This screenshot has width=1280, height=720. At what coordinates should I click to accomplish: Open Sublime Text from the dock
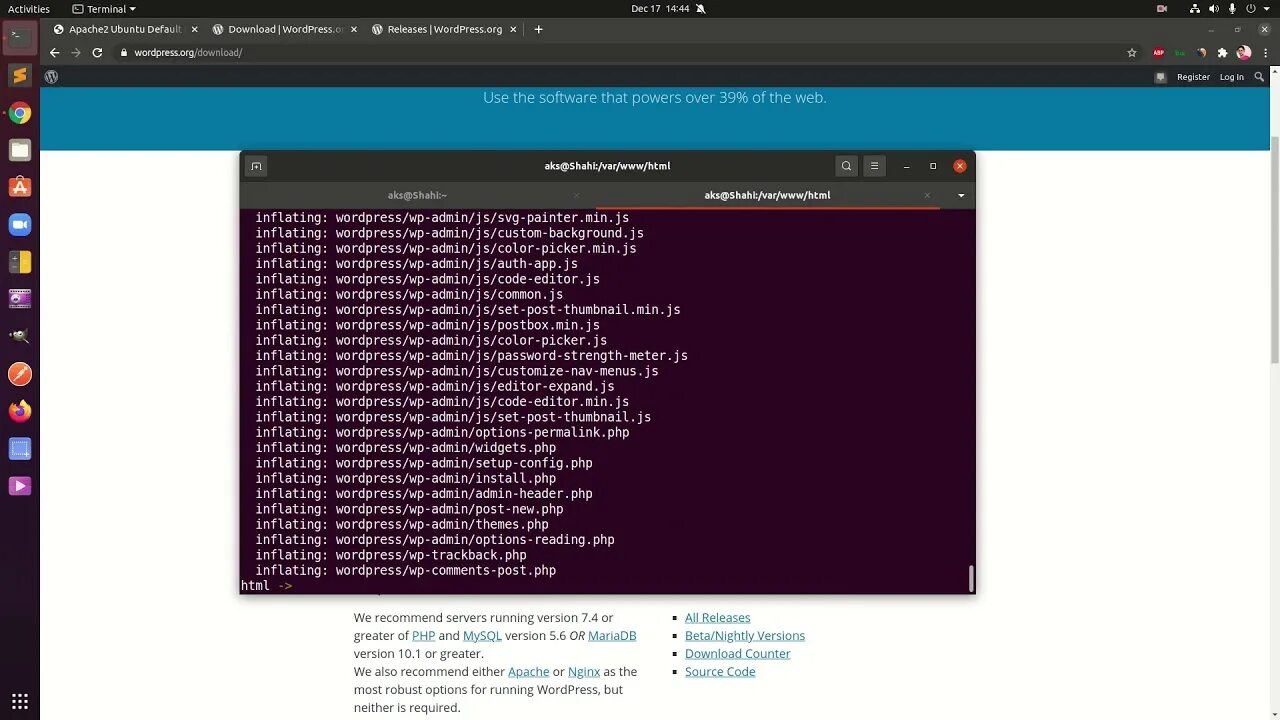pos(20,75)
